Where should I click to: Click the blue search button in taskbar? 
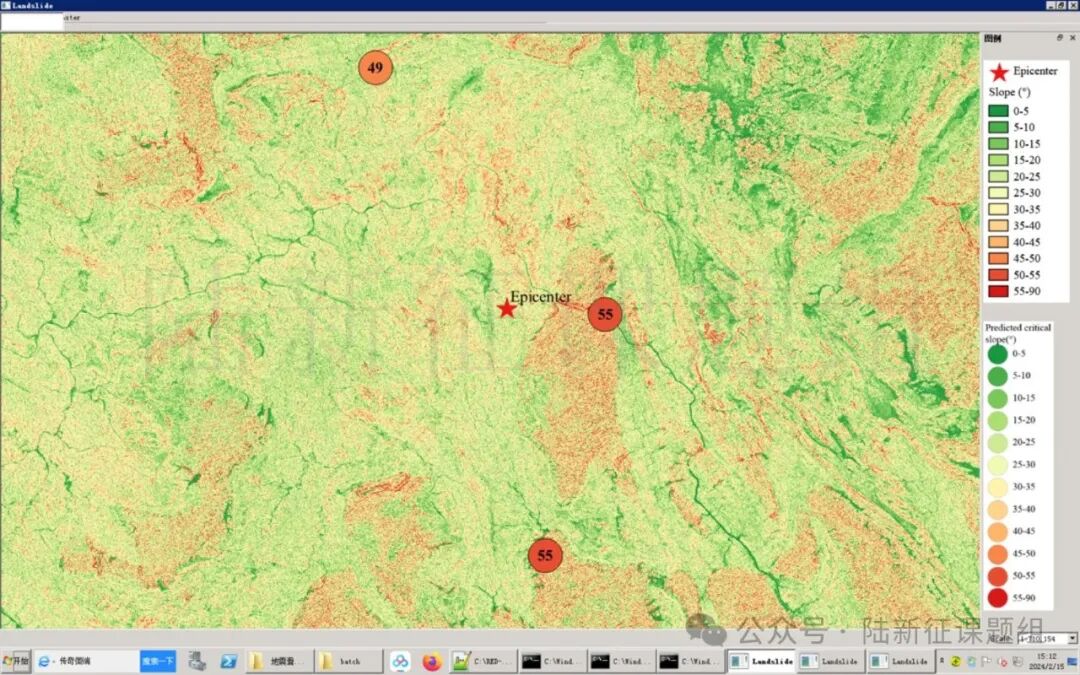click(157, 661)
